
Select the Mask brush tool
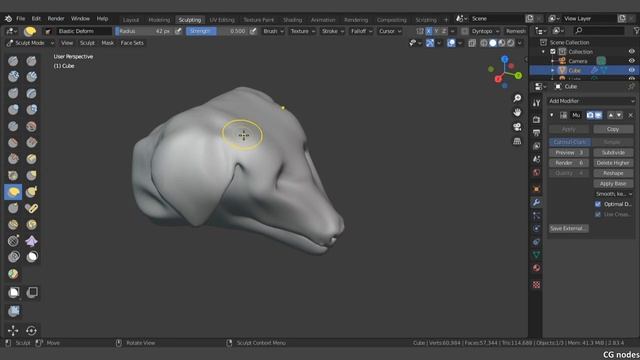pos(31,256)
